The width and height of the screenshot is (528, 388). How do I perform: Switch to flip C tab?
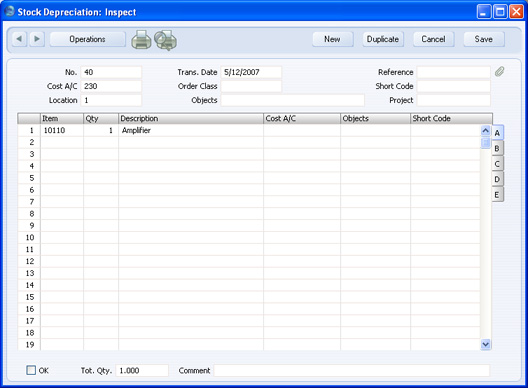(x=497, y=164)
